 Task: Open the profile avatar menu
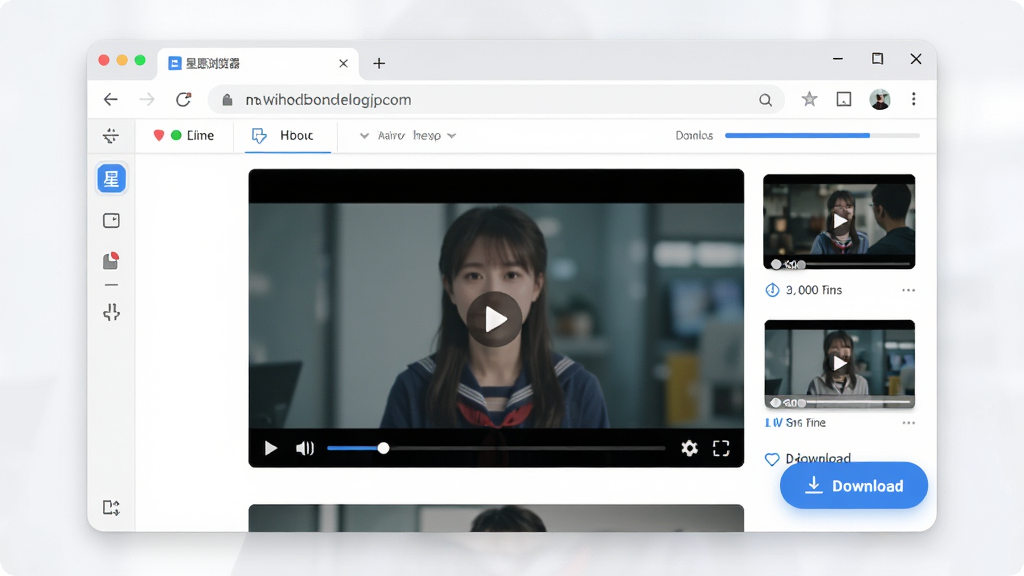tap(880, 99)
